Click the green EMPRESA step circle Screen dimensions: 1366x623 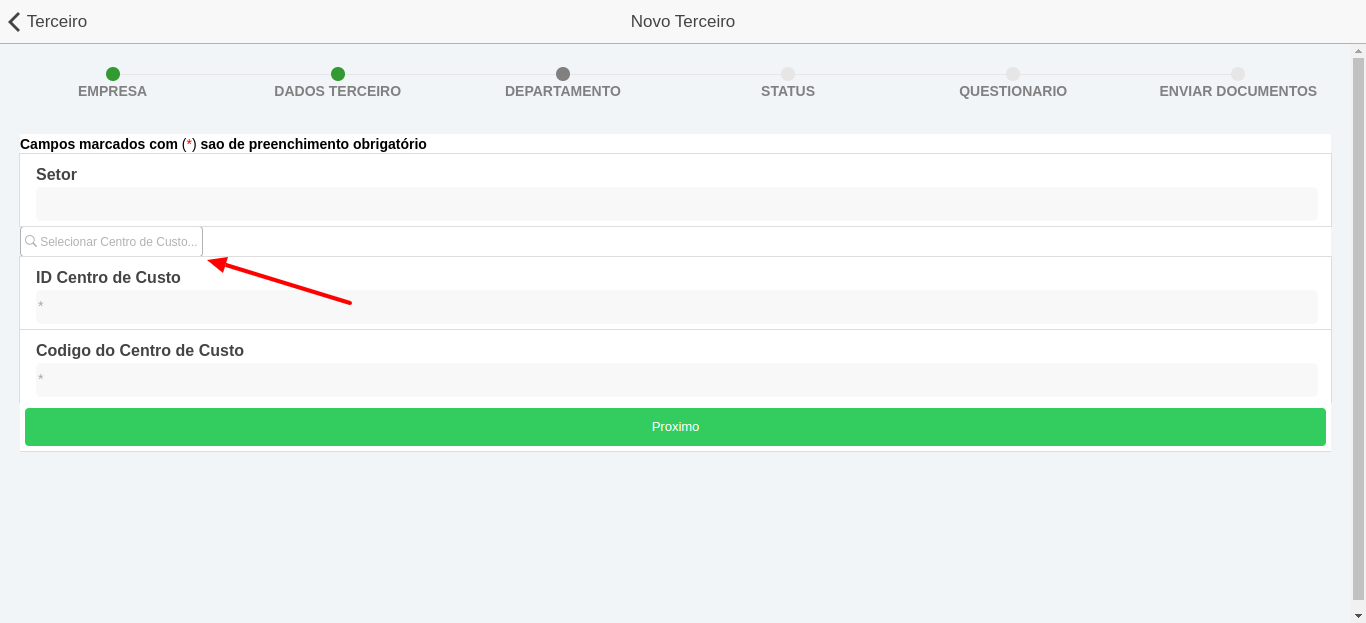click(113, 74)
